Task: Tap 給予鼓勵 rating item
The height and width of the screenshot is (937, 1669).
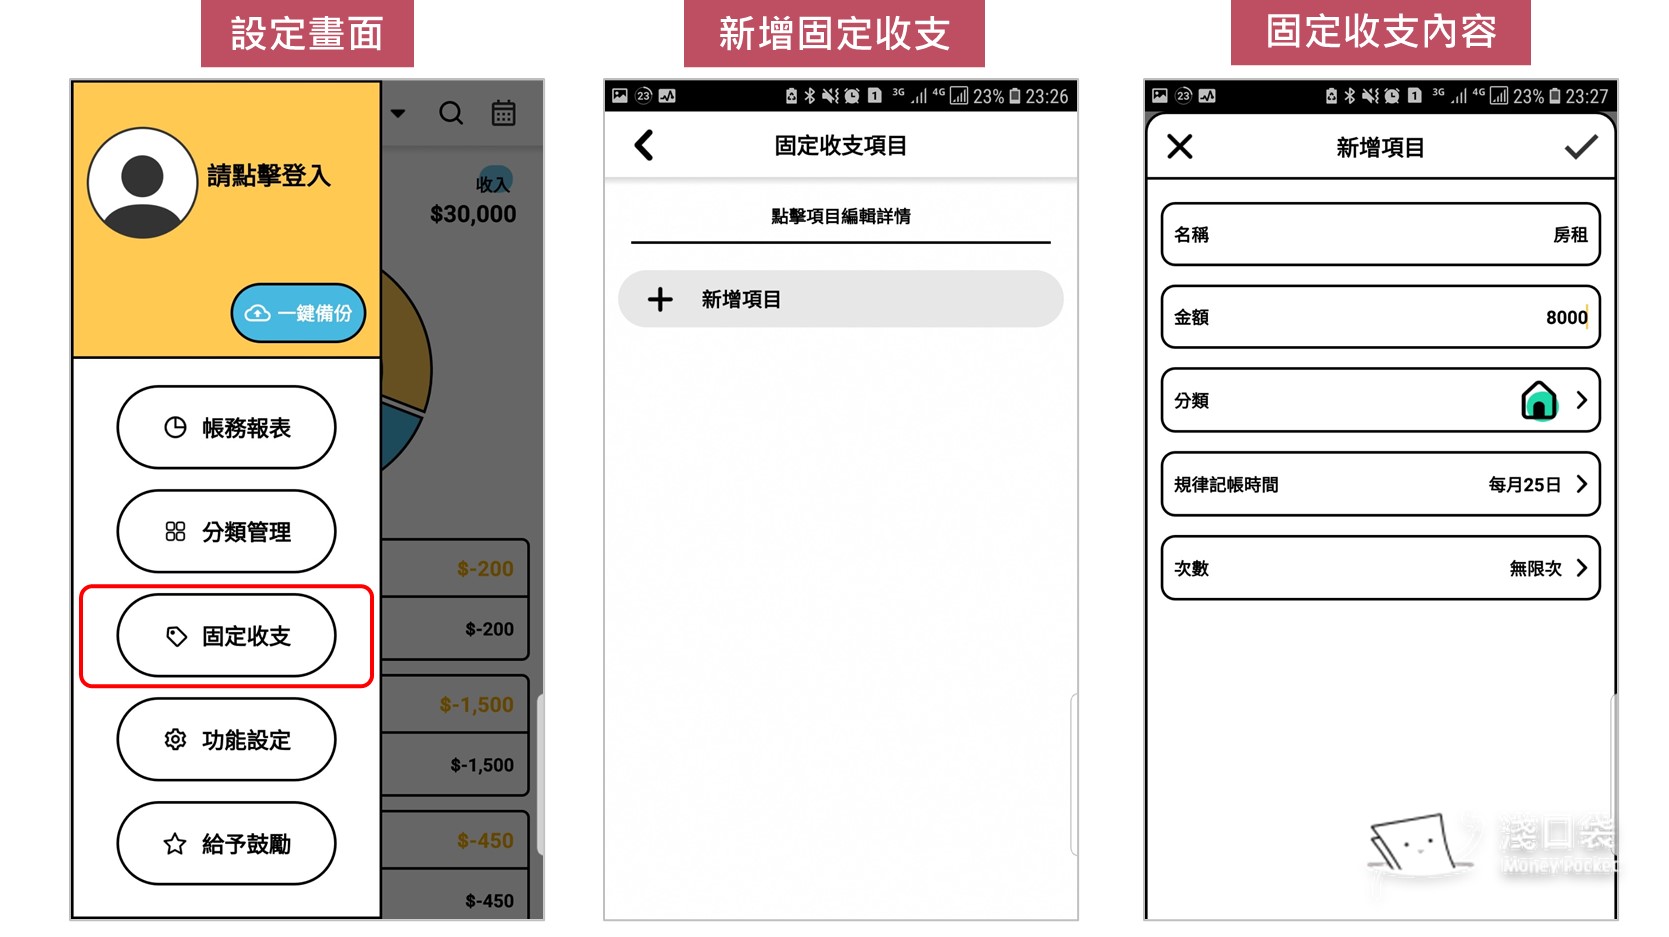Action: click(226, 843)
